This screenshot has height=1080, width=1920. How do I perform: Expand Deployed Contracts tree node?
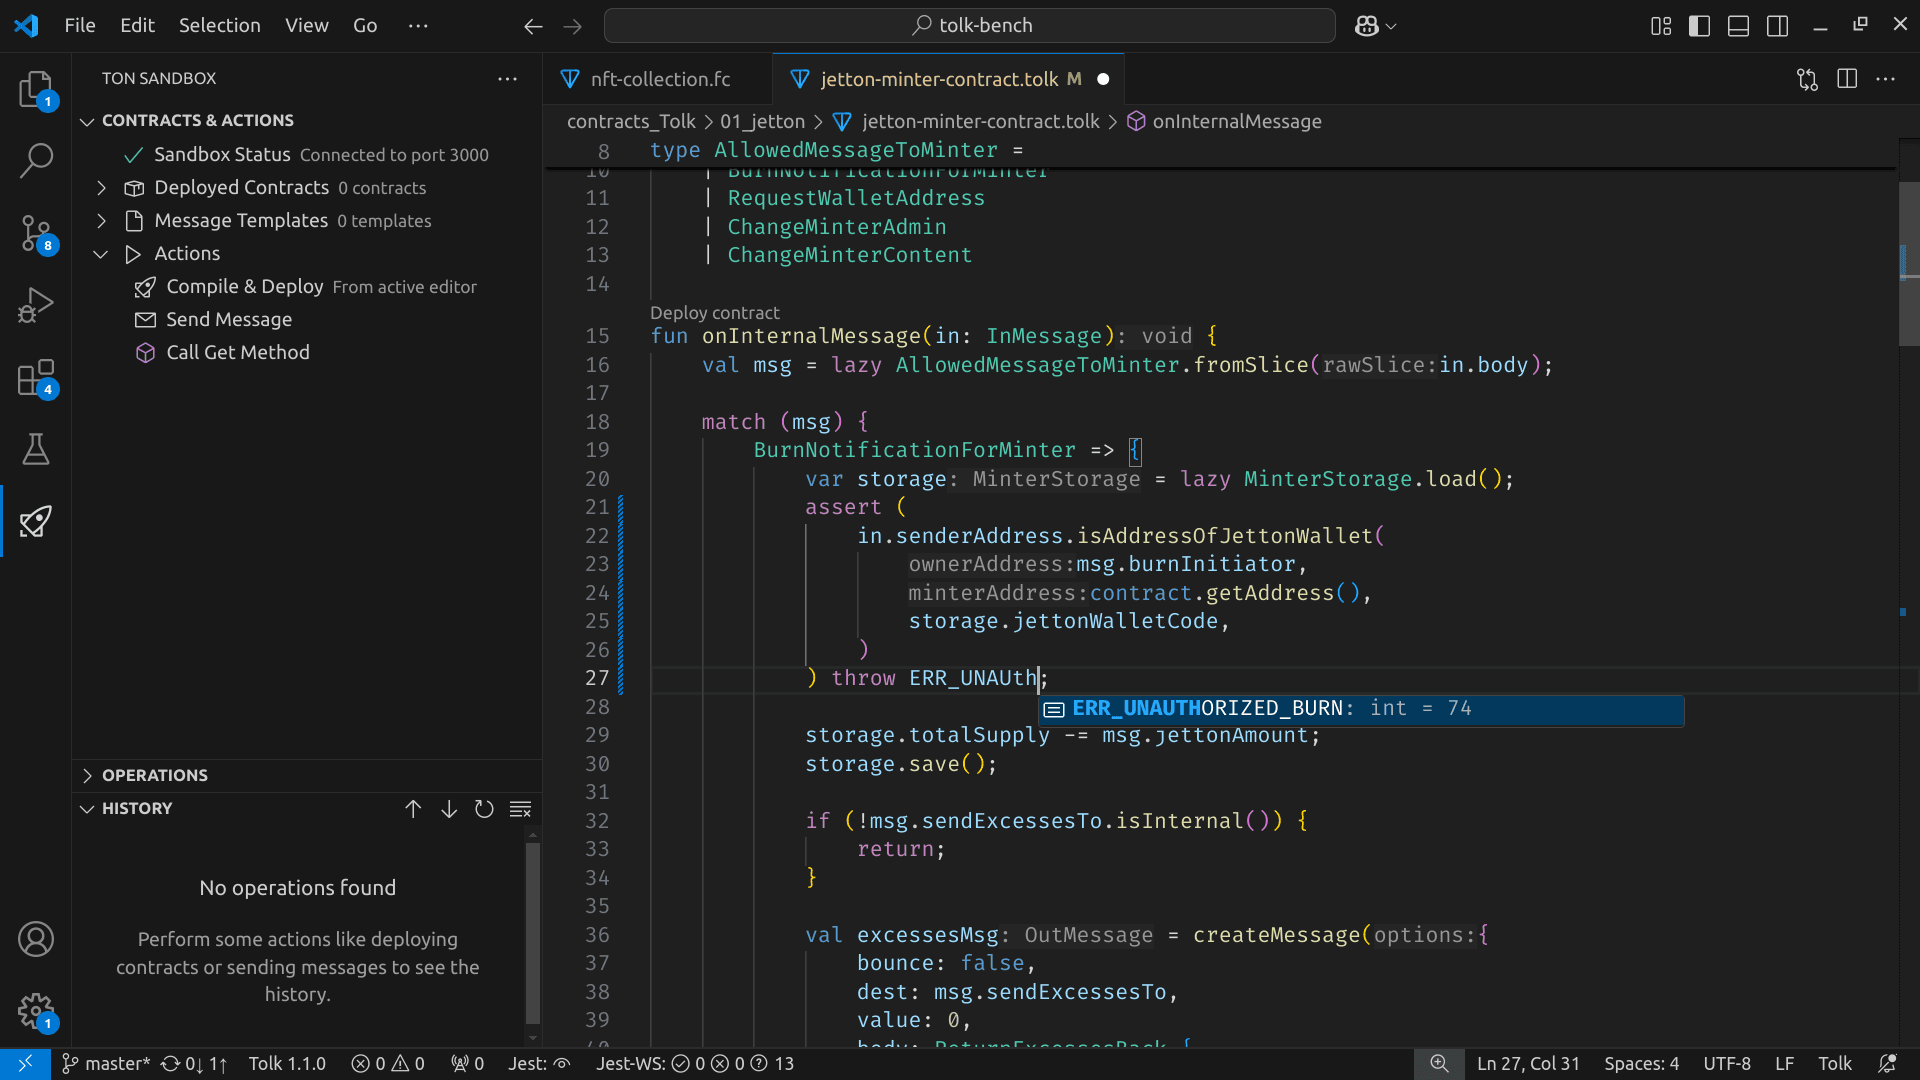pos(101,188)
